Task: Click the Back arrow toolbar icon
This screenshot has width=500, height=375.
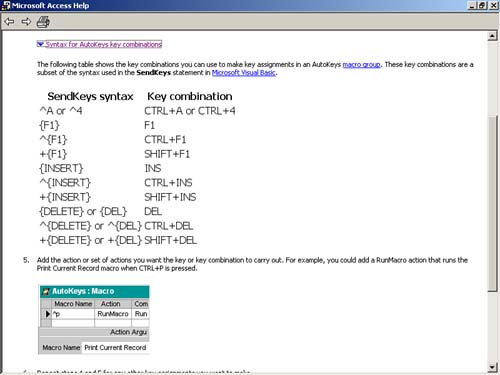Action: click(9, 22)
